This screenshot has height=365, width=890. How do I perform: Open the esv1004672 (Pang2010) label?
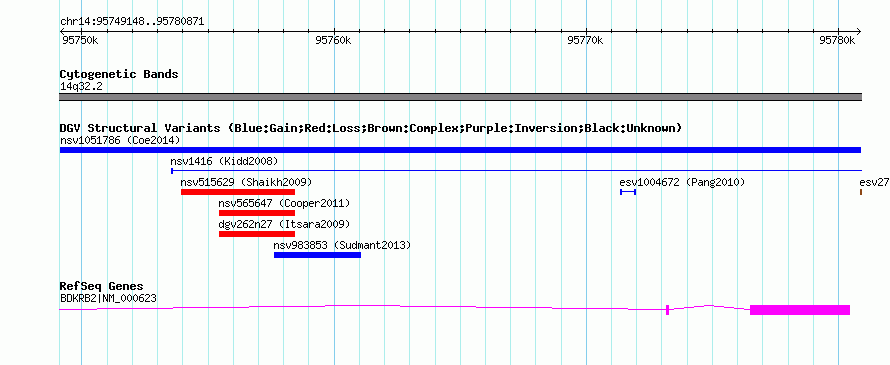point(682,182)
